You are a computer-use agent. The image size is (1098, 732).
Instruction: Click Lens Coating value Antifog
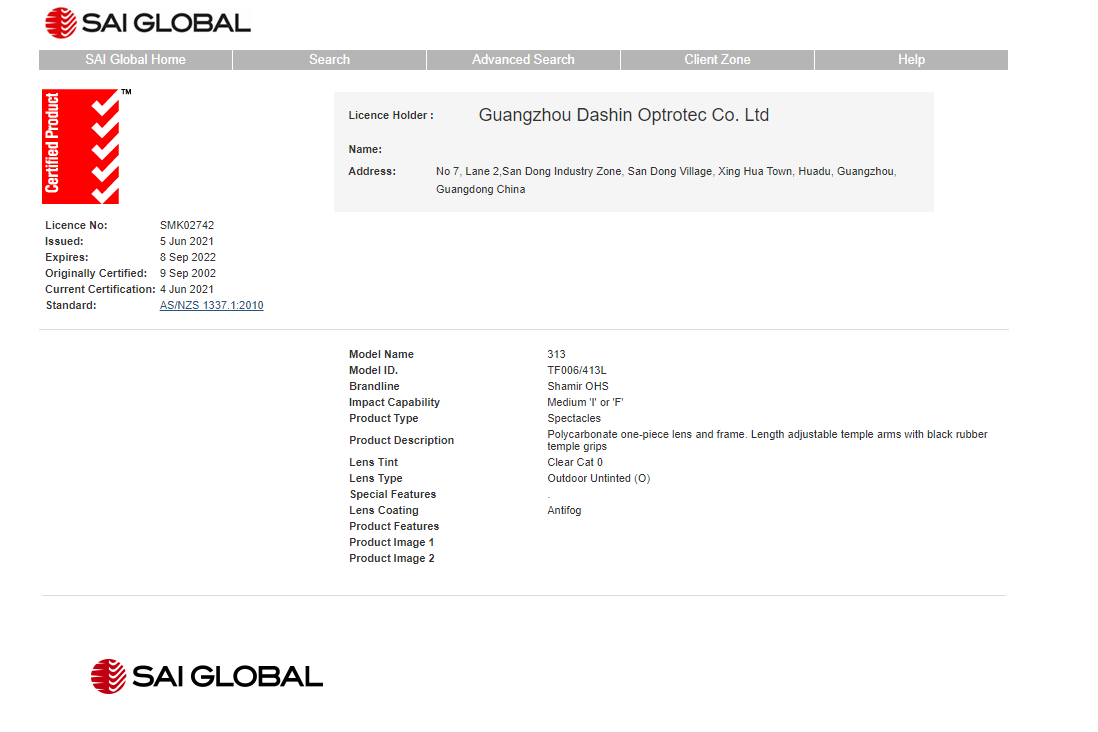[564, 511]
